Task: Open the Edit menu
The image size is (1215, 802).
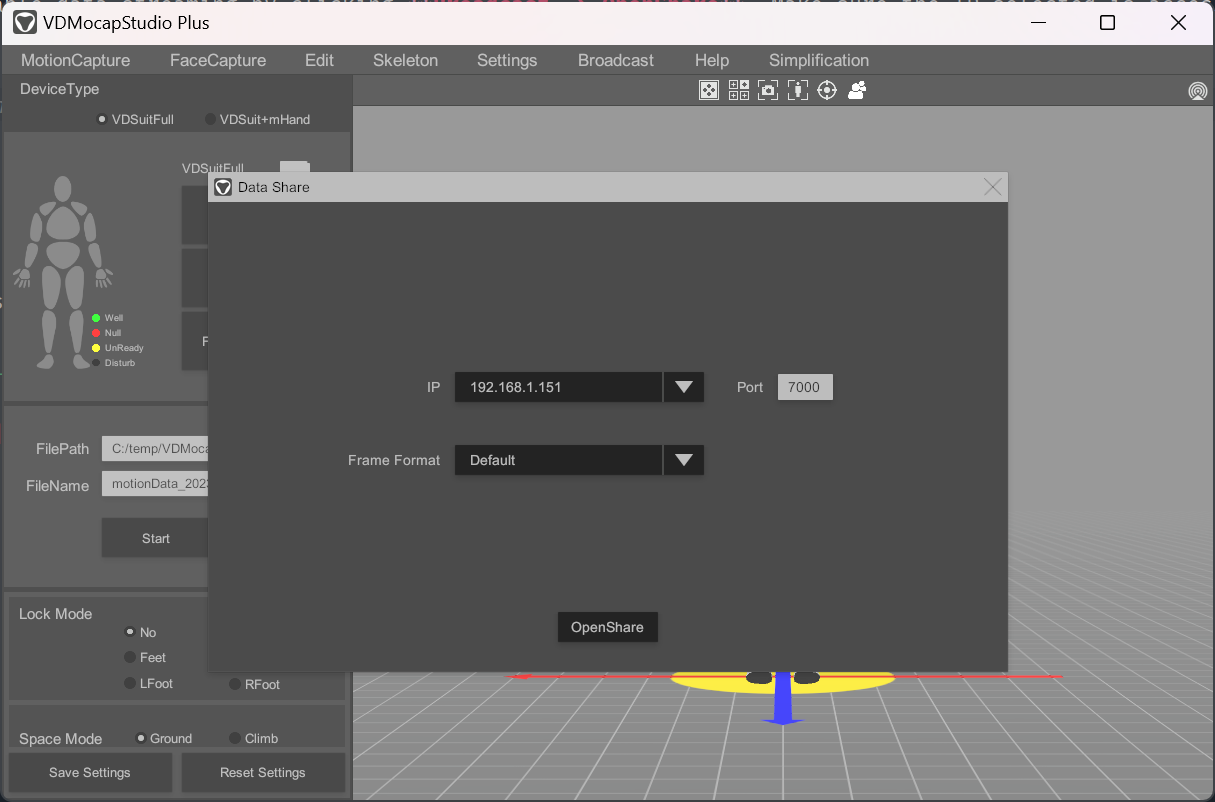Action: (319, 60)
